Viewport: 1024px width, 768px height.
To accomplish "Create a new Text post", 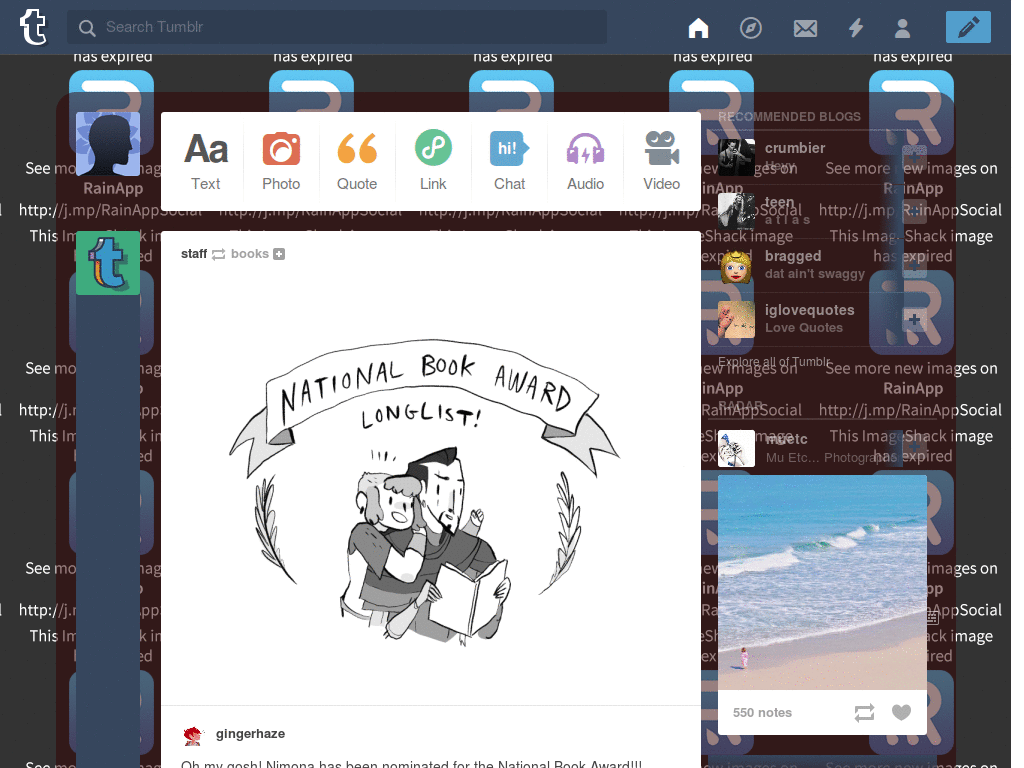I will [206, 161].
